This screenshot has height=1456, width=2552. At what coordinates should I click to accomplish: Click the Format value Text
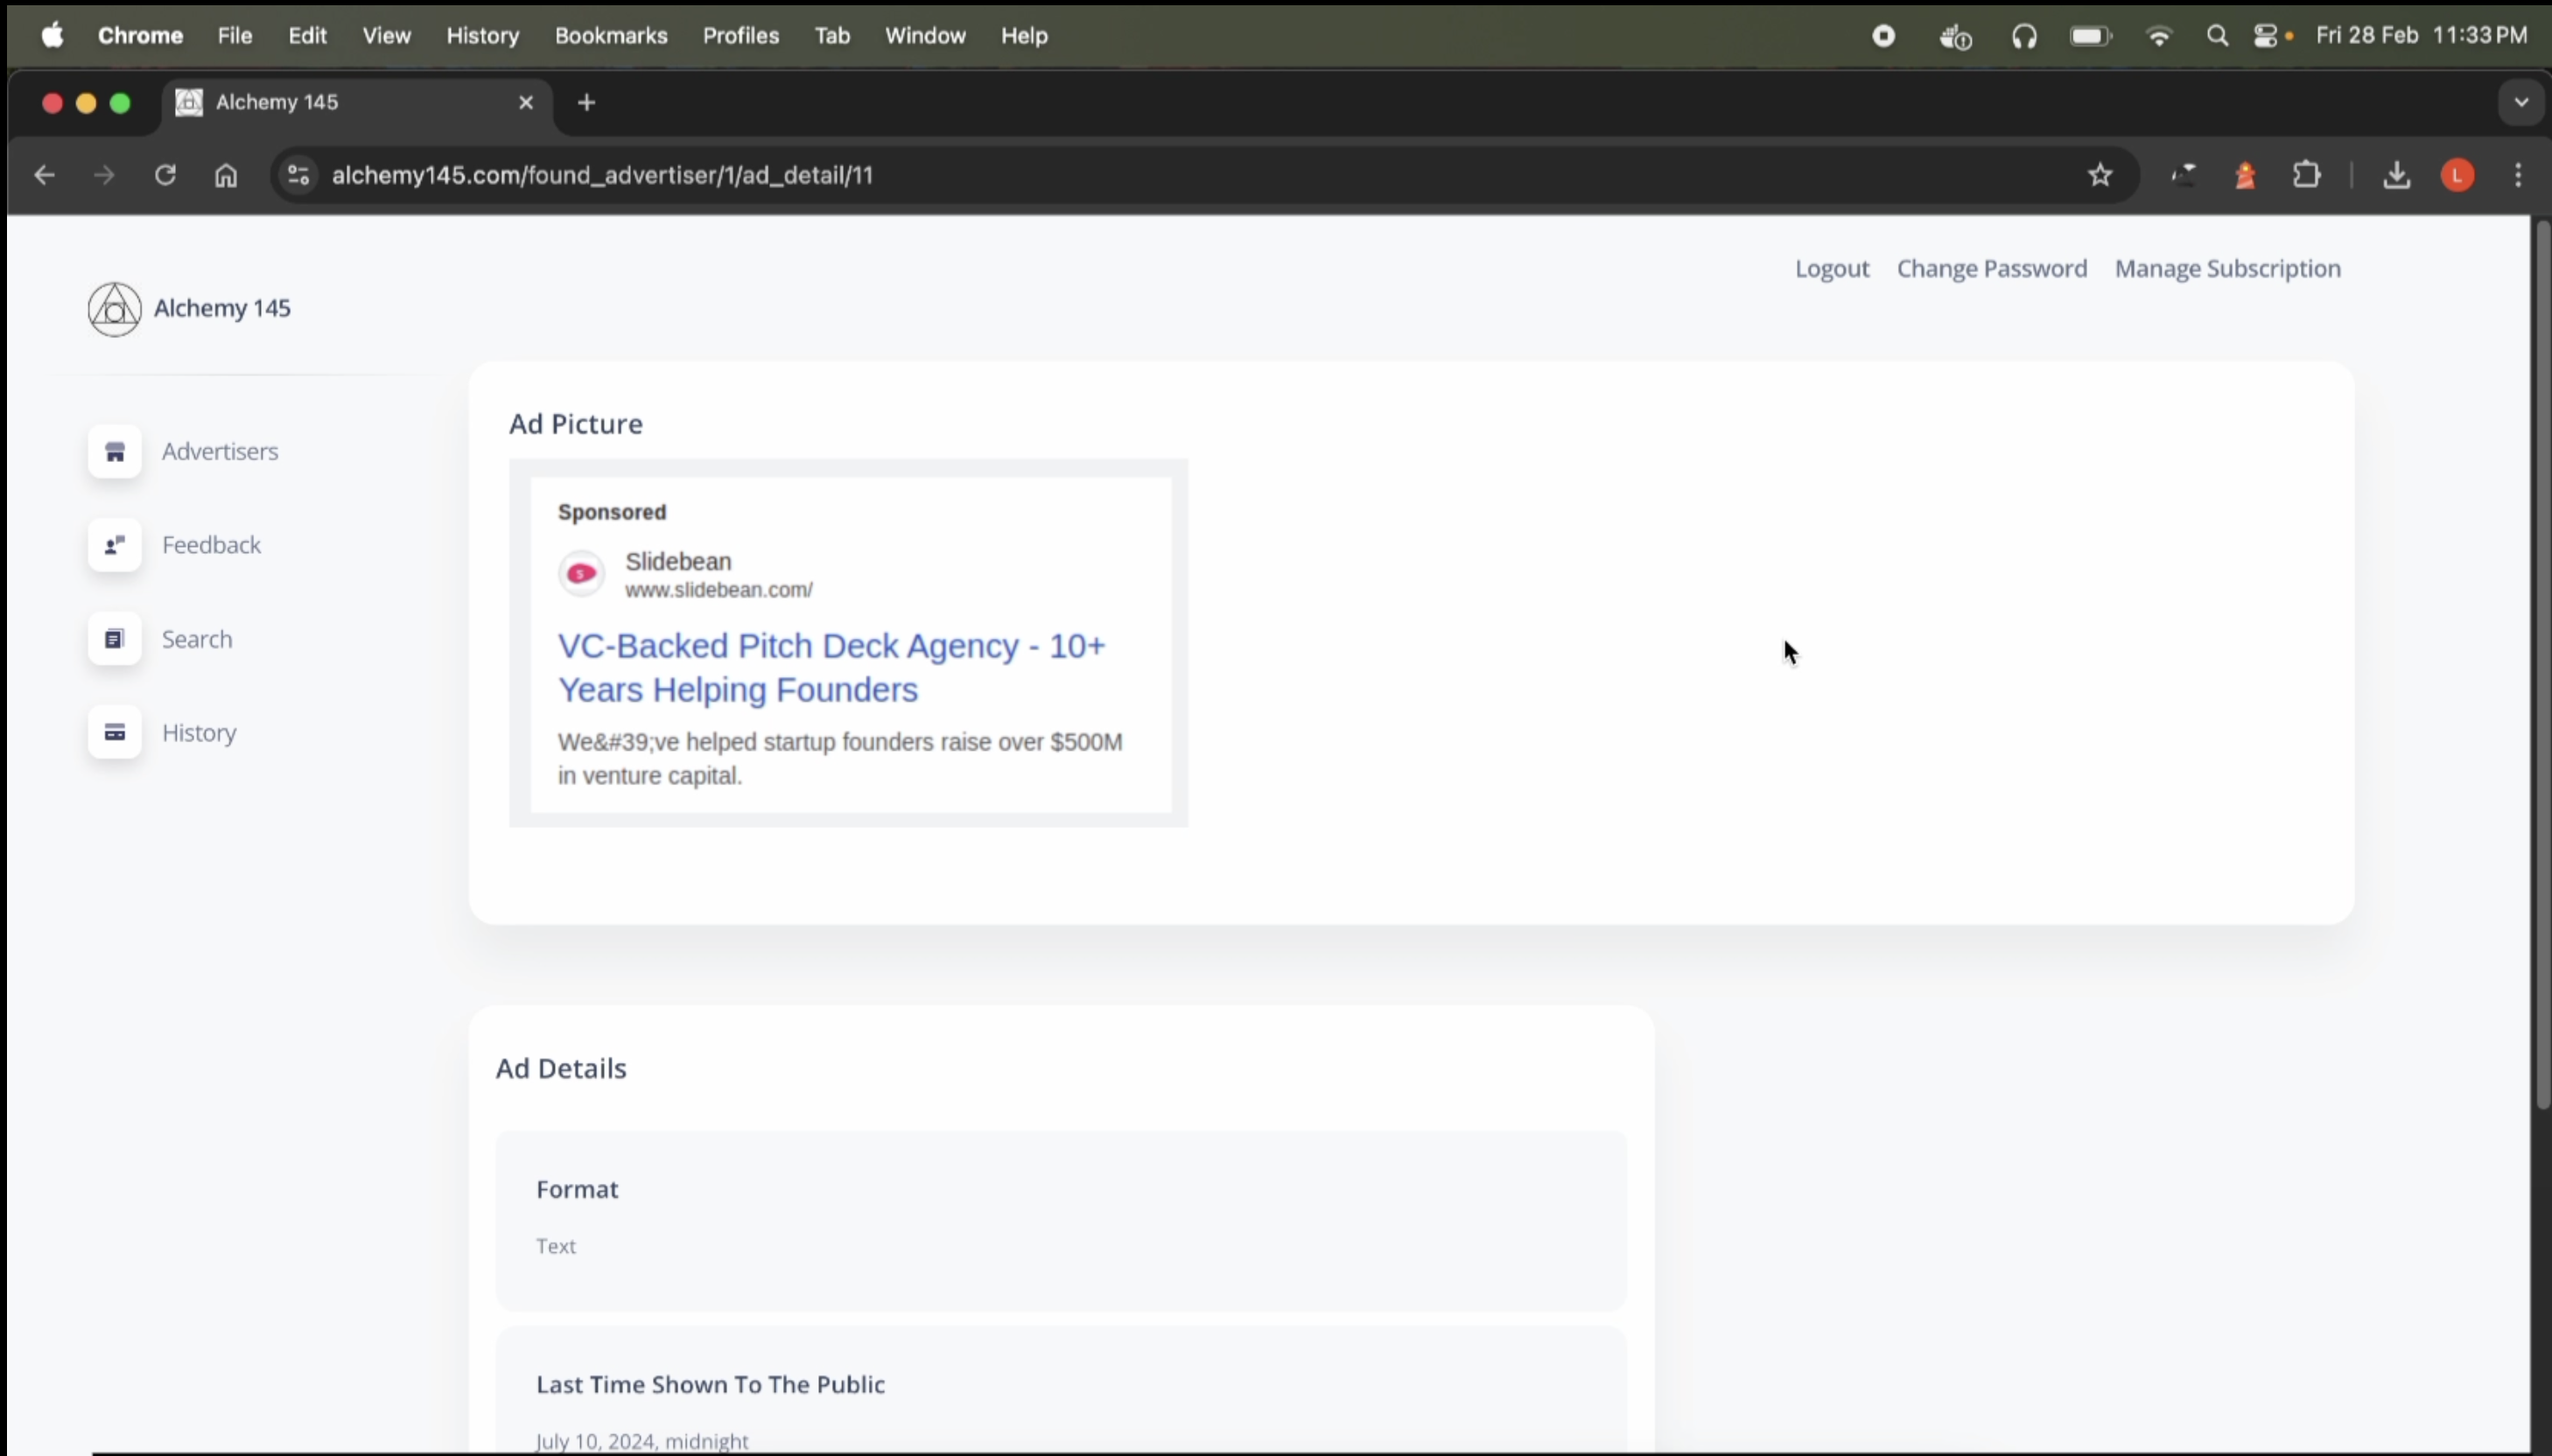pos(556,1247)
